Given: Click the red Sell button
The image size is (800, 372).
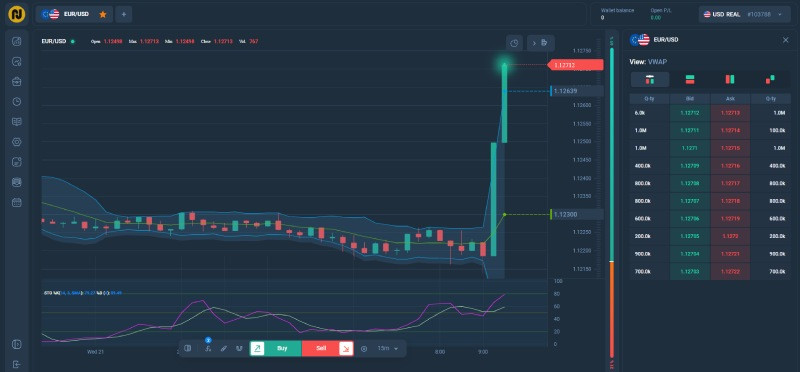Looking at the screenshot, I should point(328,349).
